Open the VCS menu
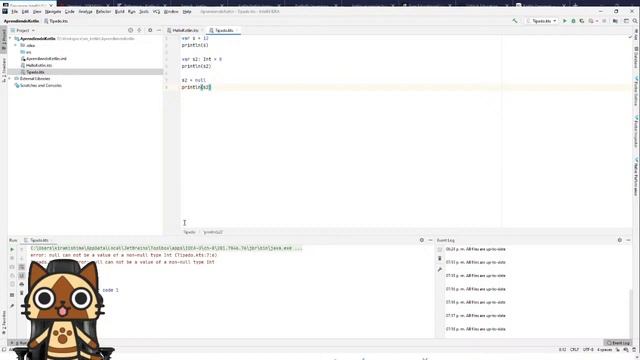The image size is (640, 360). (x=156, y=12)
